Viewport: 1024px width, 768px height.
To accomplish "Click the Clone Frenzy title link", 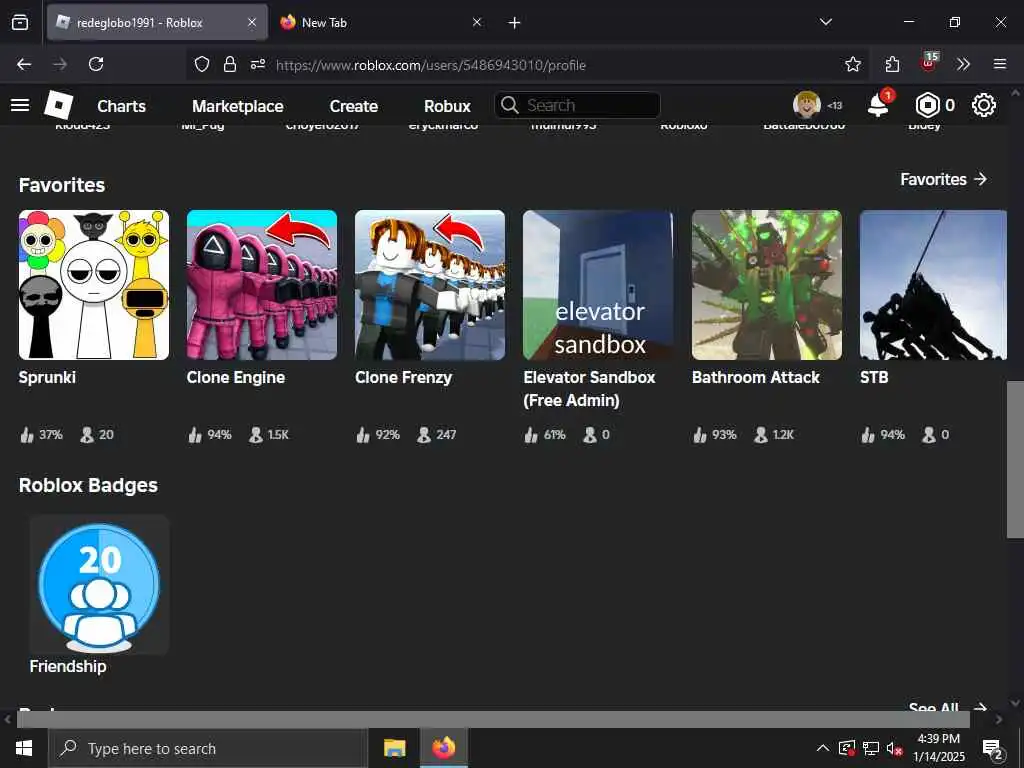I will [403, 377].
